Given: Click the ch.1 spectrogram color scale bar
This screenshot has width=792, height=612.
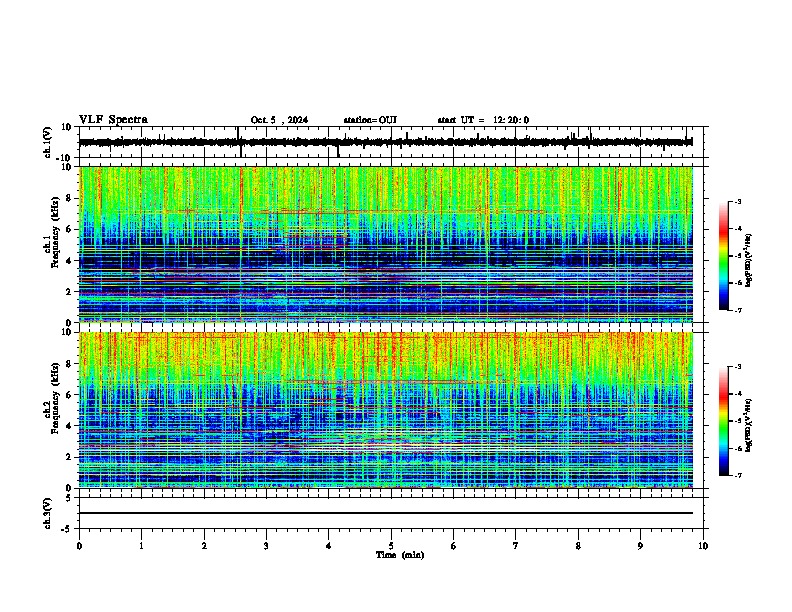Looking at the screenshot, I should [x=723, y=255].
